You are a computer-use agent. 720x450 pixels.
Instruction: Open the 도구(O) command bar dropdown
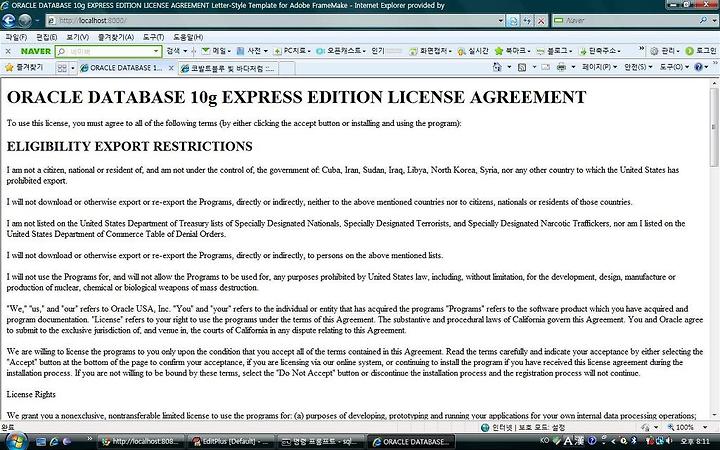coord(675,67)
